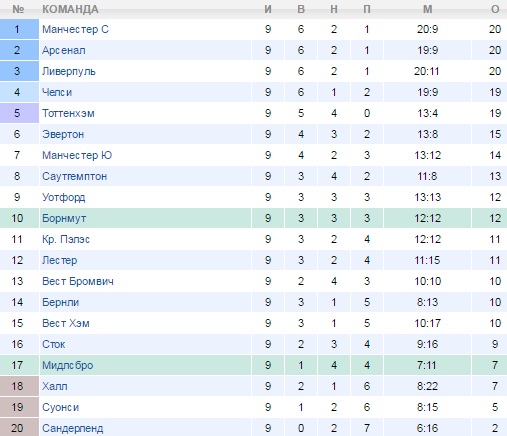The height and width of the screenshot is (436, 507).
Task: Open the Арсенал team link
Action: 64,50
